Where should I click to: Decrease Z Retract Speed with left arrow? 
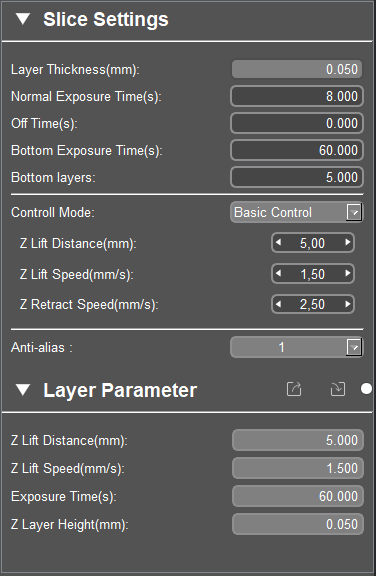[x=278, y=304]
